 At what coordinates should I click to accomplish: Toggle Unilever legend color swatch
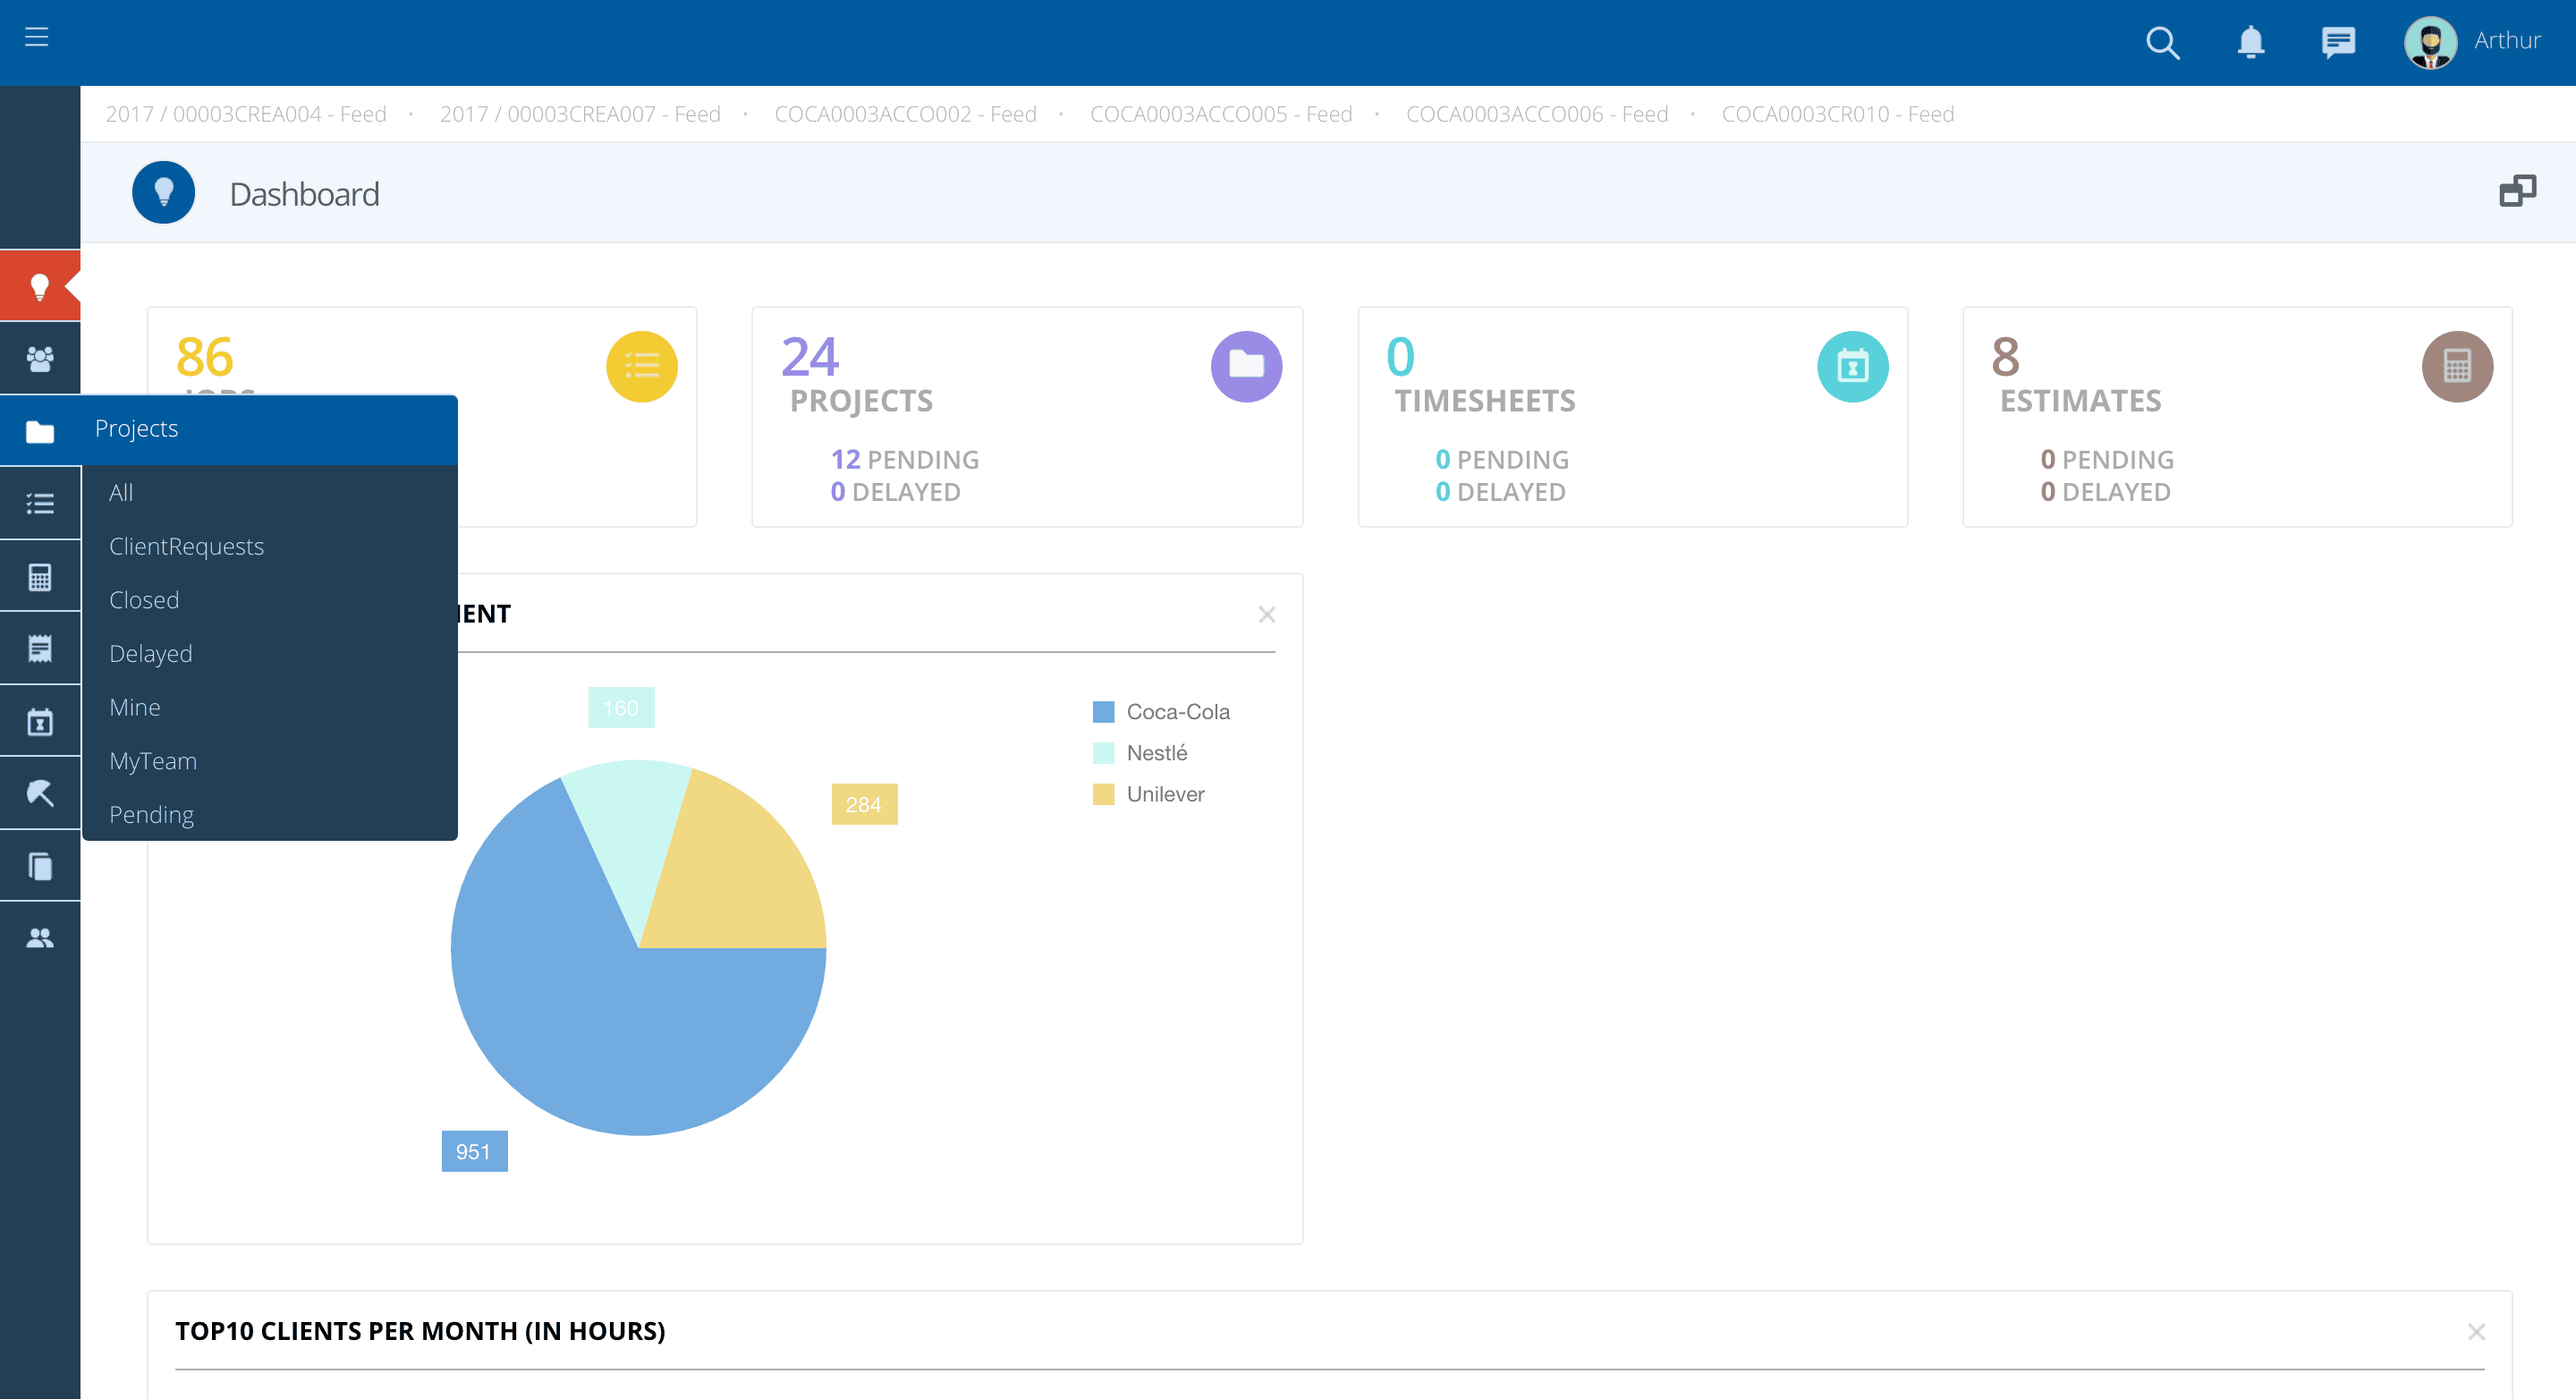[x=1103, y=794]
